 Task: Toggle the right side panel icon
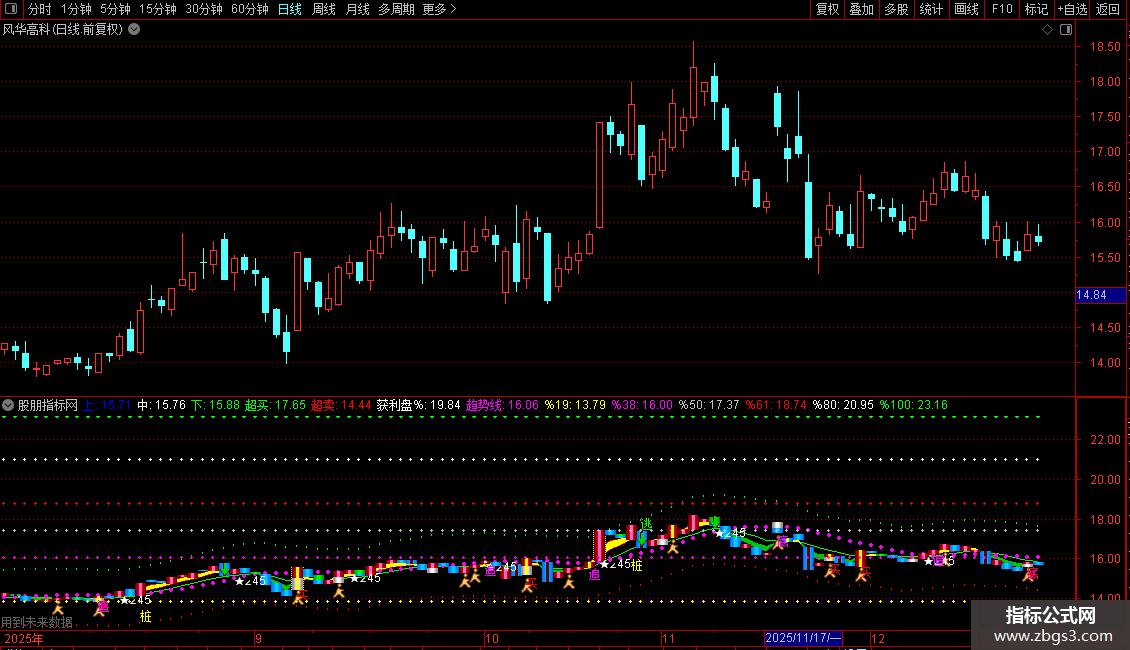click(1066, 30)
